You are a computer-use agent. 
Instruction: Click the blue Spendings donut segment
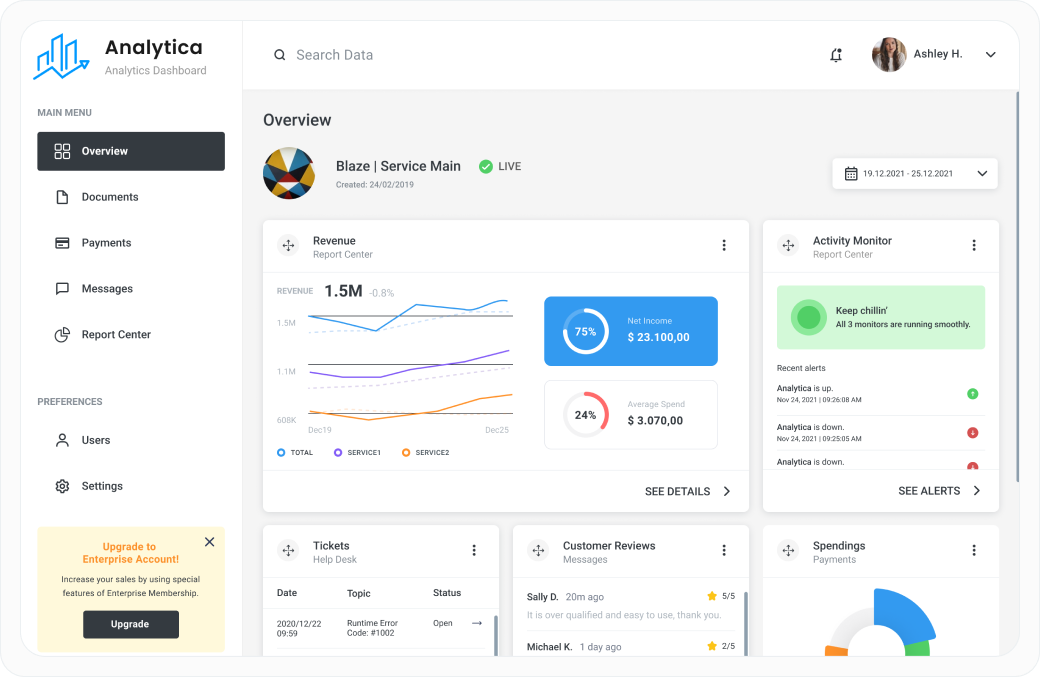point(903,615)
